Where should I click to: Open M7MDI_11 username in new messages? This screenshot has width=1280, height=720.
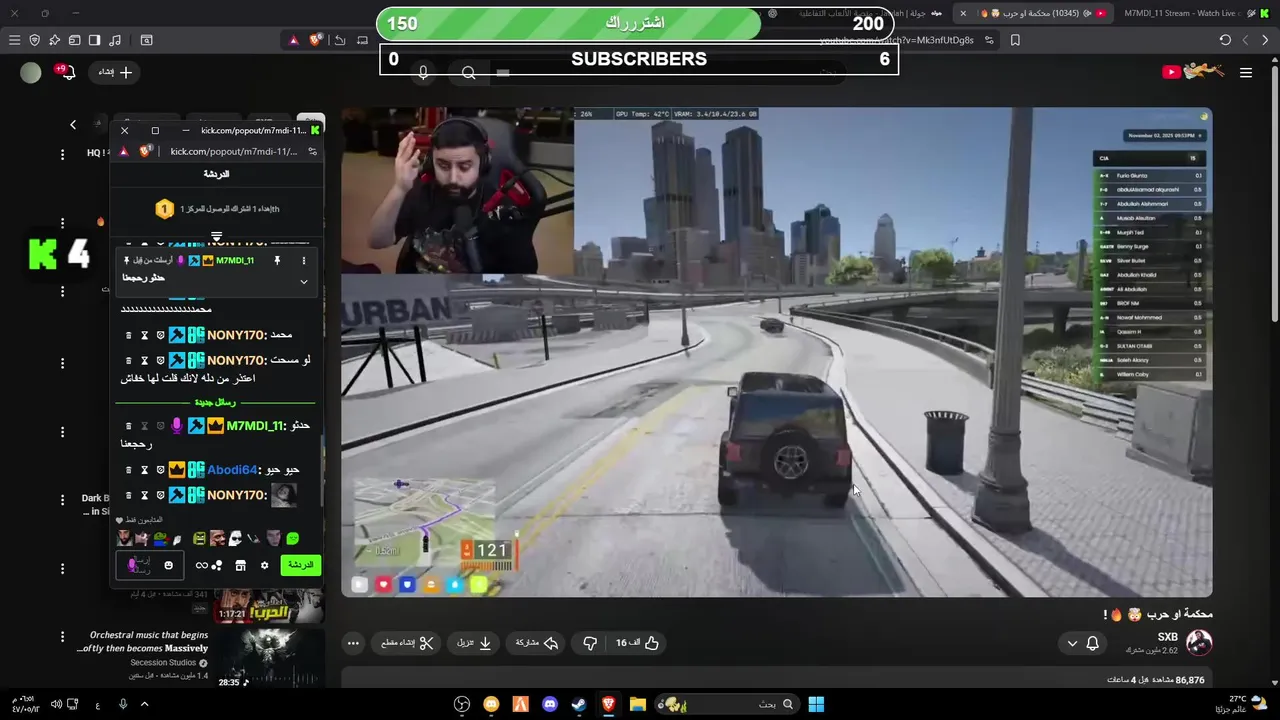[256, 426]
